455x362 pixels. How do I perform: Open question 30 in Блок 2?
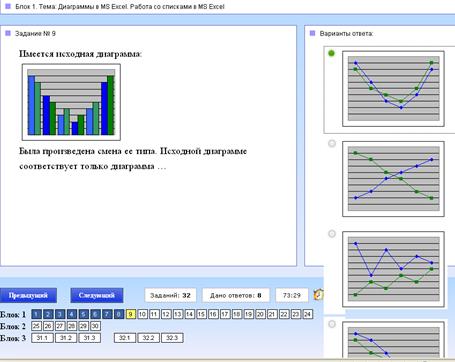[x=95, y=326]
